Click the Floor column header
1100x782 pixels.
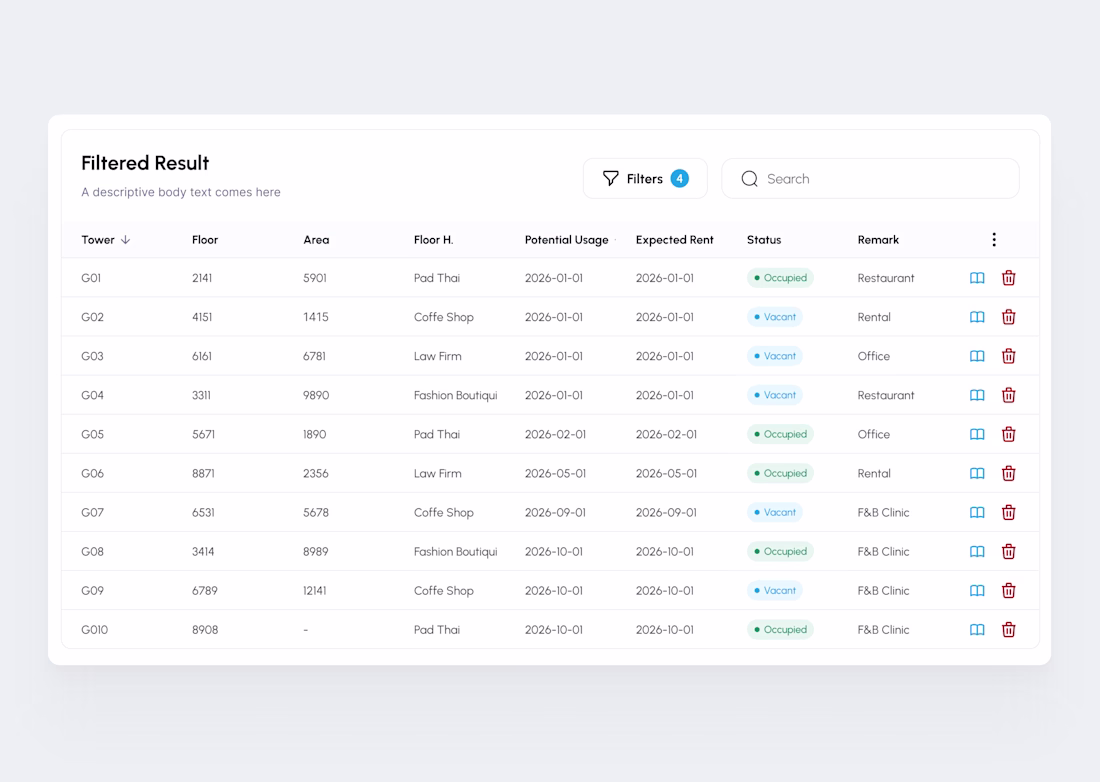[205, 240]
